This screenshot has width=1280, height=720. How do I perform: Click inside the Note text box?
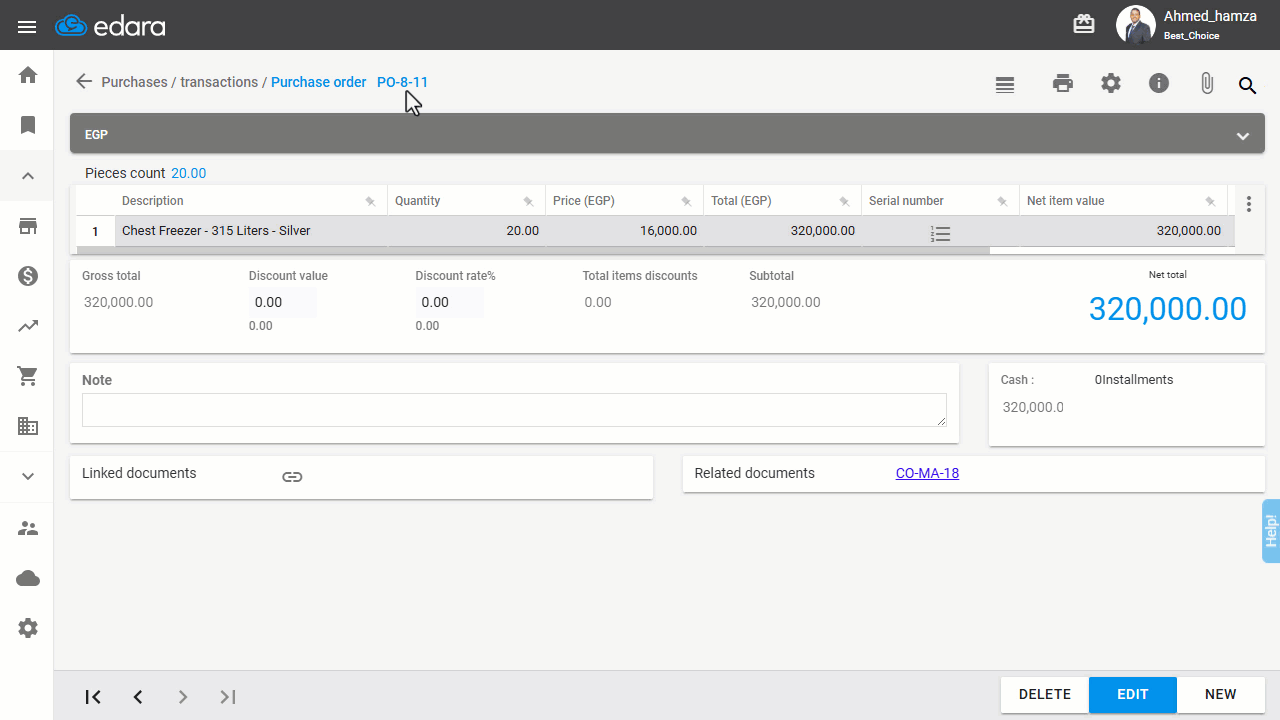[x=514, y=410]
